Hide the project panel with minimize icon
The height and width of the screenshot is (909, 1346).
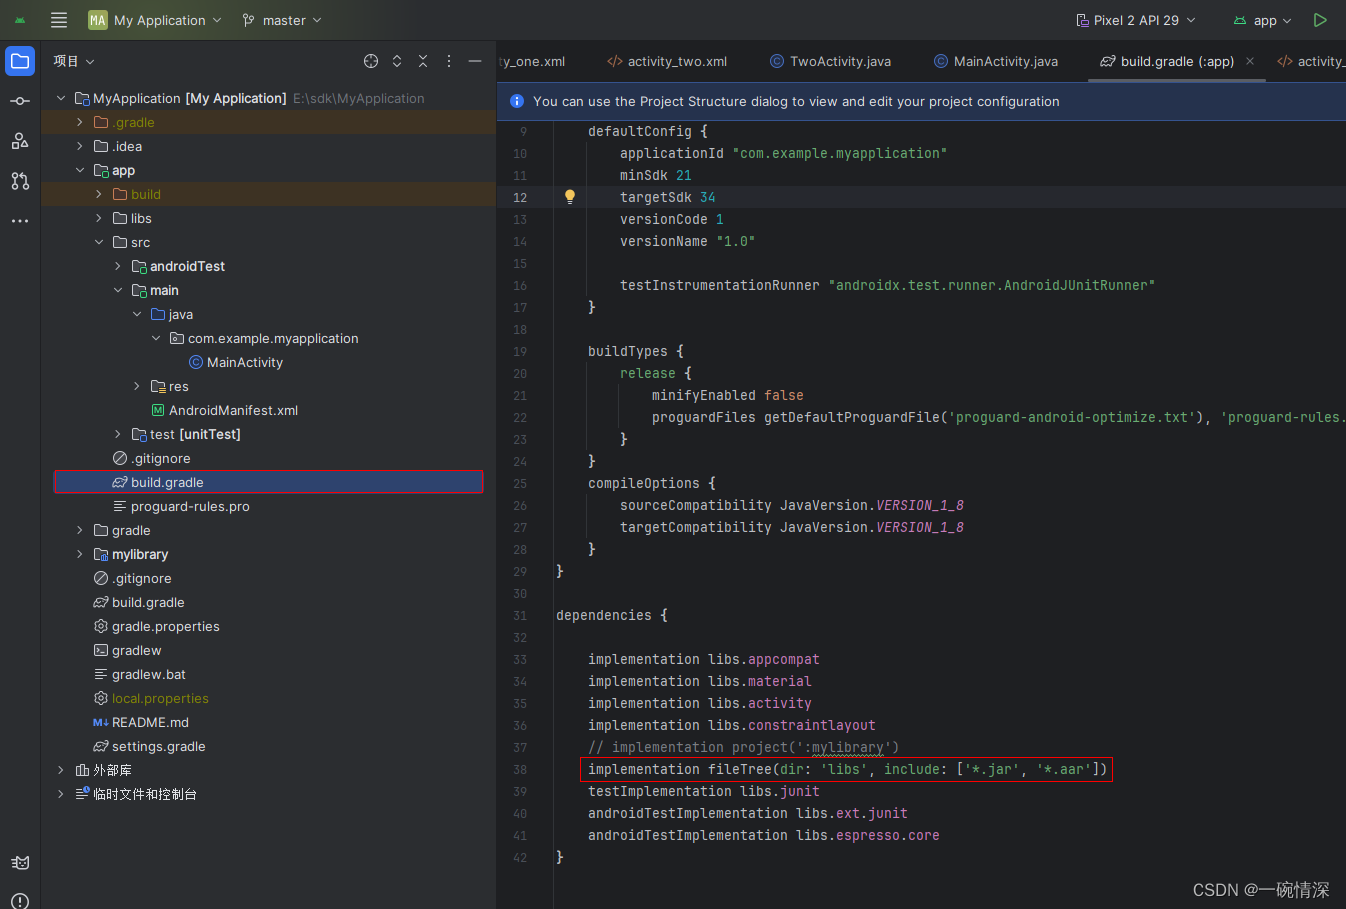tap(475, 61)
